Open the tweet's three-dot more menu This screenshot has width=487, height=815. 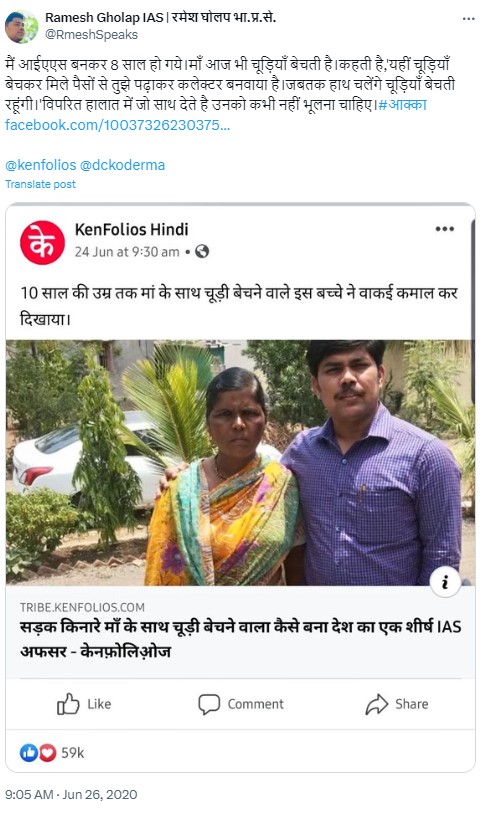[x=468, y=19]
